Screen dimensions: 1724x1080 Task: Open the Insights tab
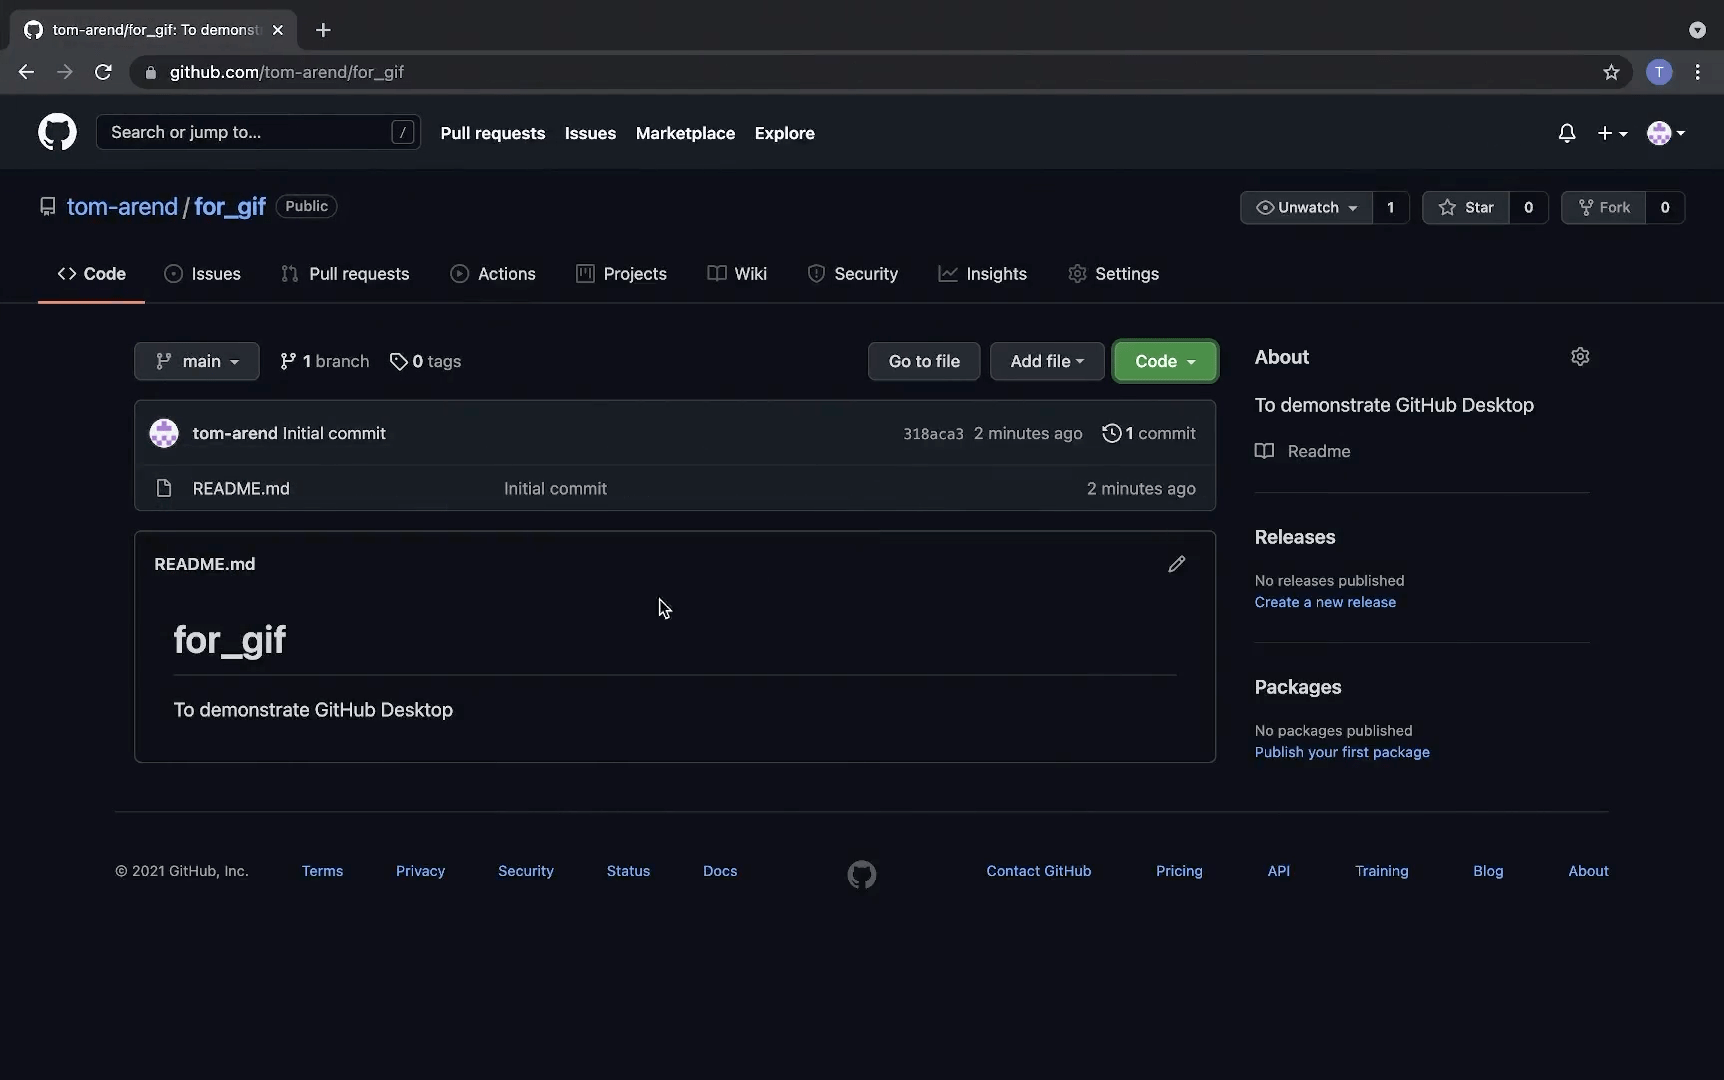click(x=982, y=274)
